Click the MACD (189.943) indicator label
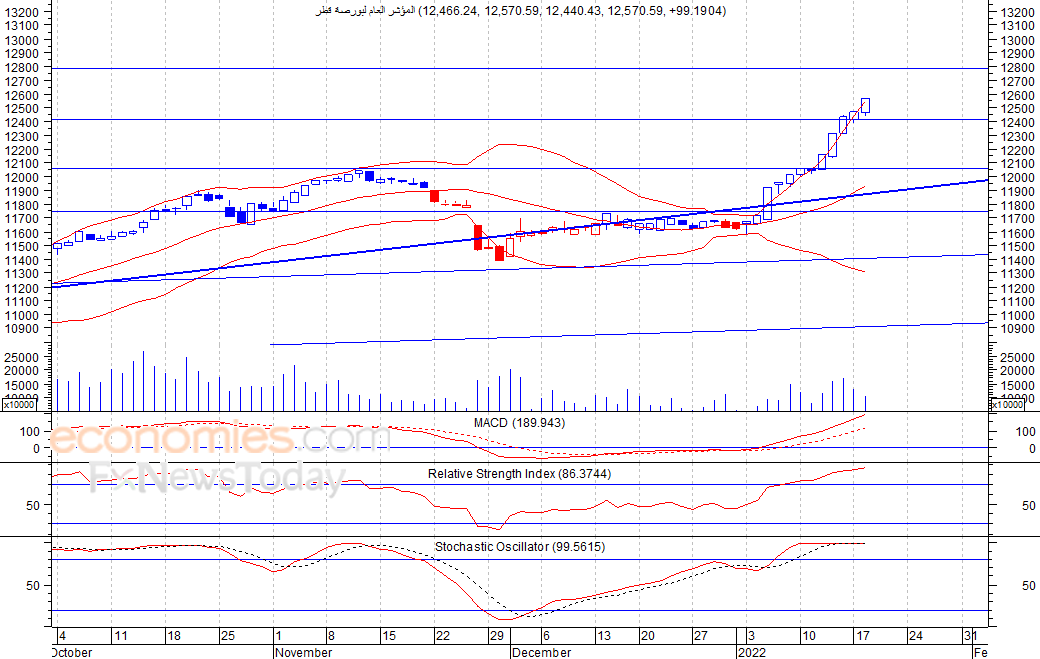 click(519, 423)
